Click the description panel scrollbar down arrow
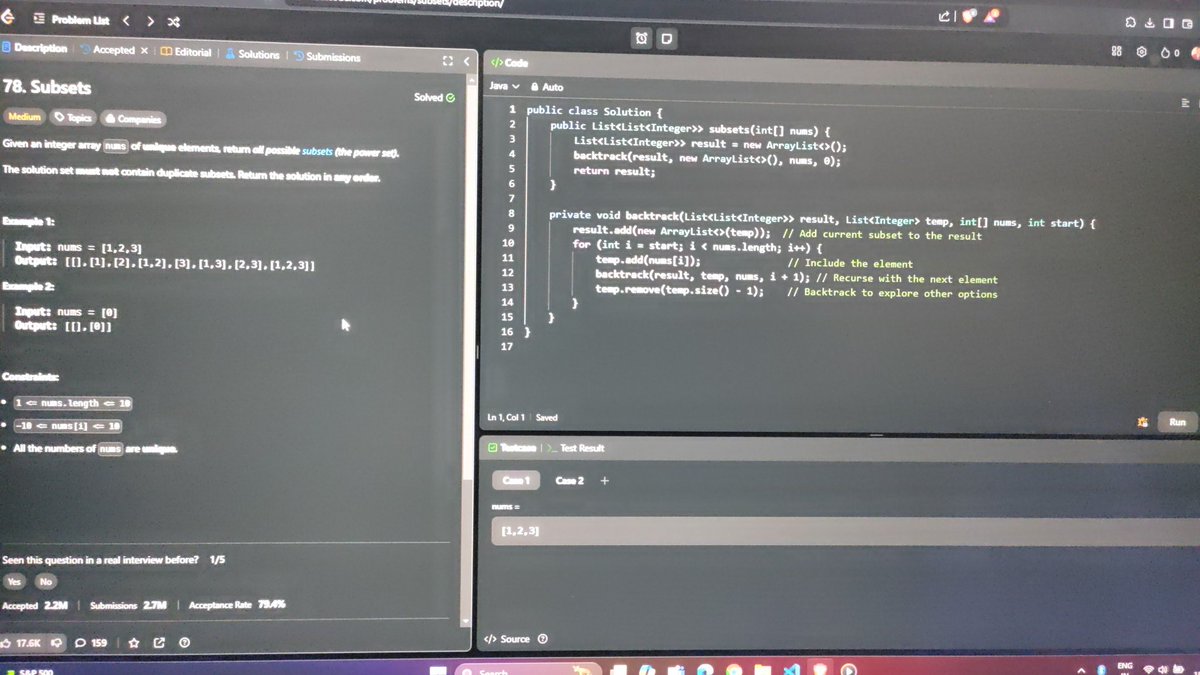Screen dimensions: 1200x675 464,620
